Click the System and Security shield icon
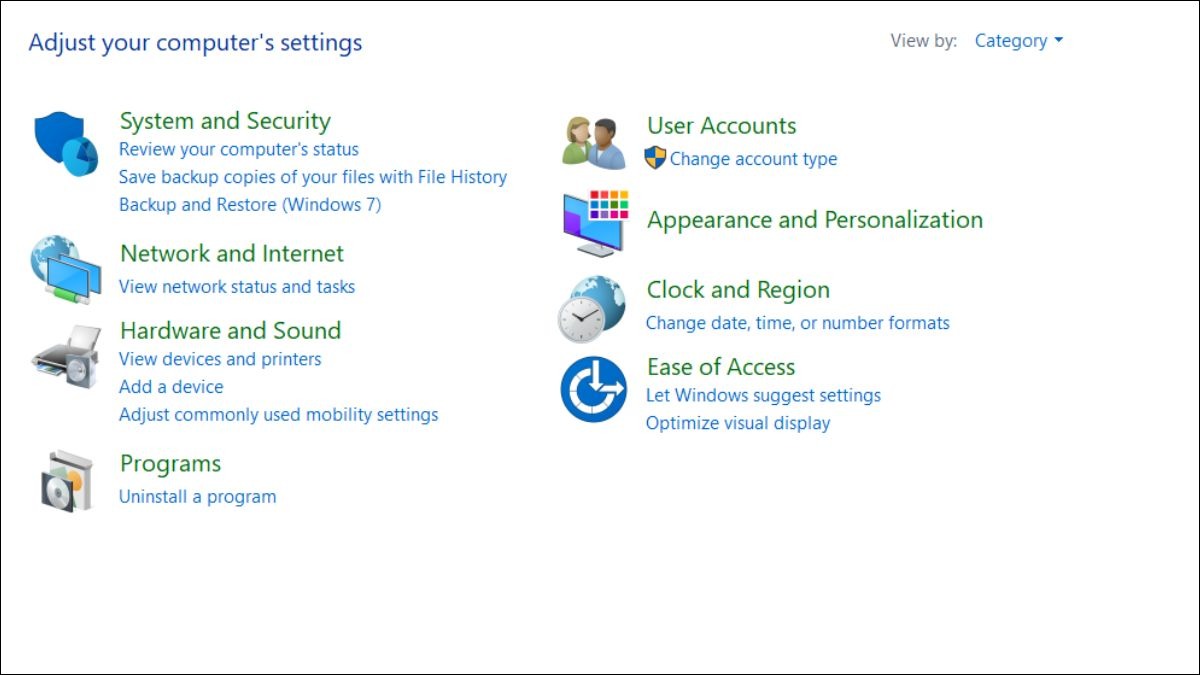This screenshot has height=675, width=1200. pyautogui.click(x=66, y=144)
